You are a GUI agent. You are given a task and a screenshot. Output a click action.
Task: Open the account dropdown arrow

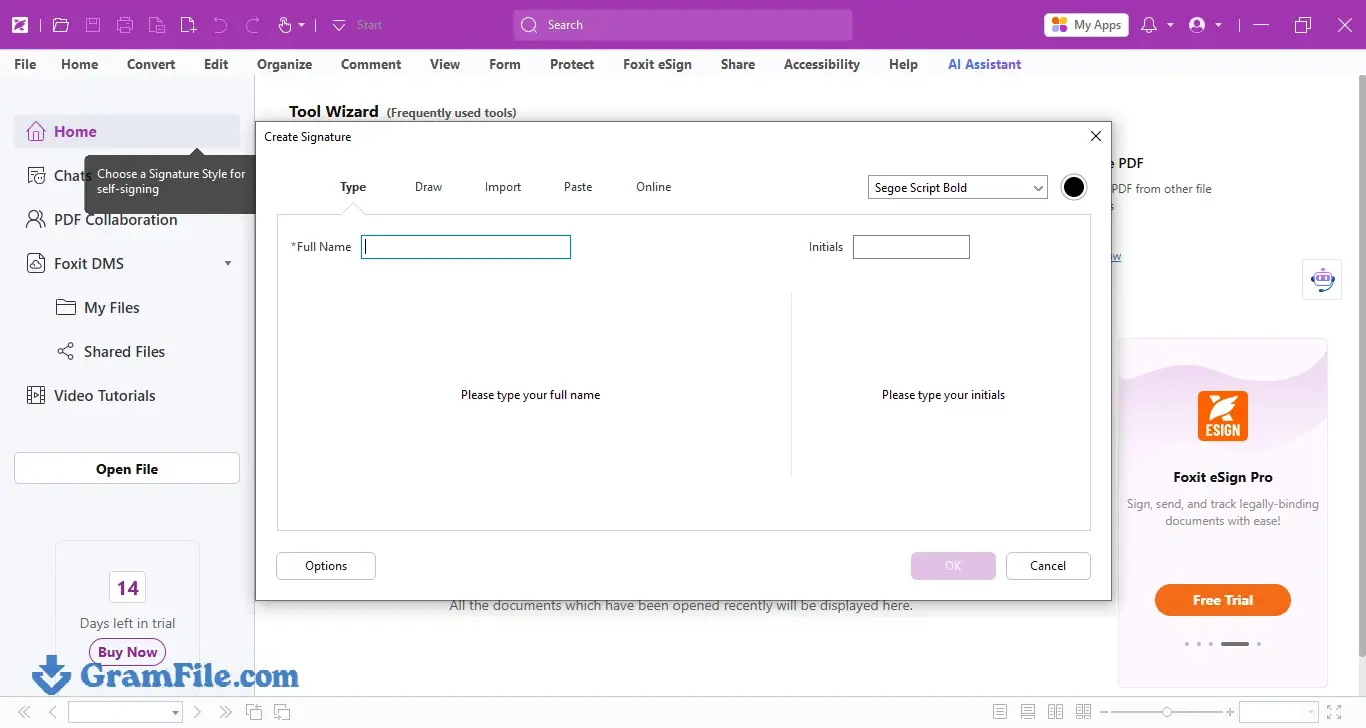pyautogui.click(x=1218, y=25)
